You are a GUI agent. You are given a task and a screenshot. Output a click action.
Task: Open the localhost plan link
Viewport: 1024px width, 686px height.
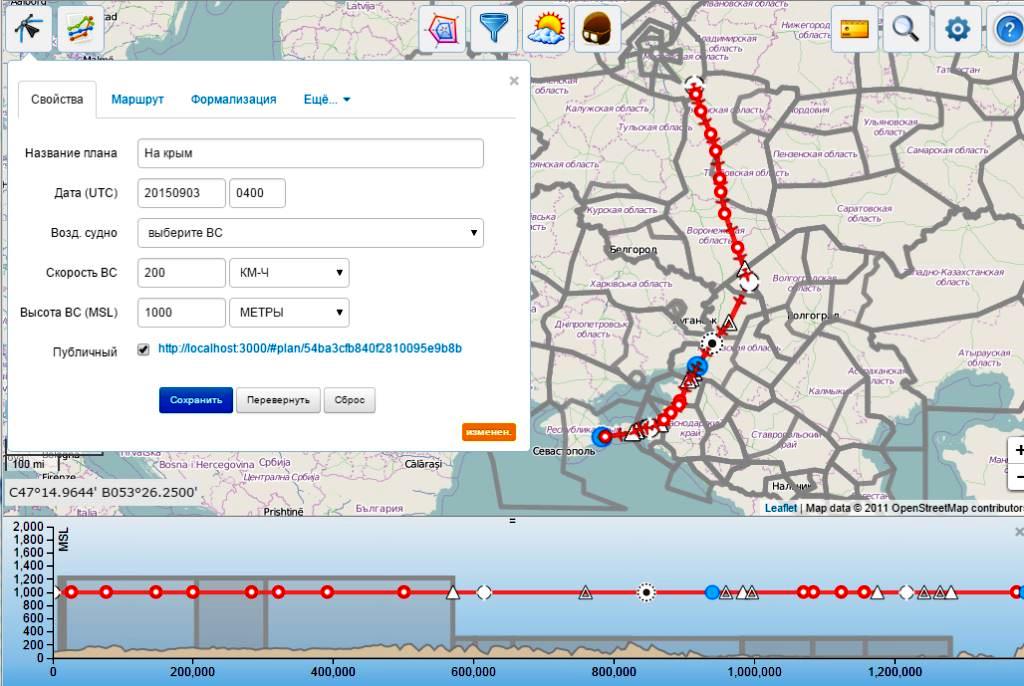tap(309, 349)
